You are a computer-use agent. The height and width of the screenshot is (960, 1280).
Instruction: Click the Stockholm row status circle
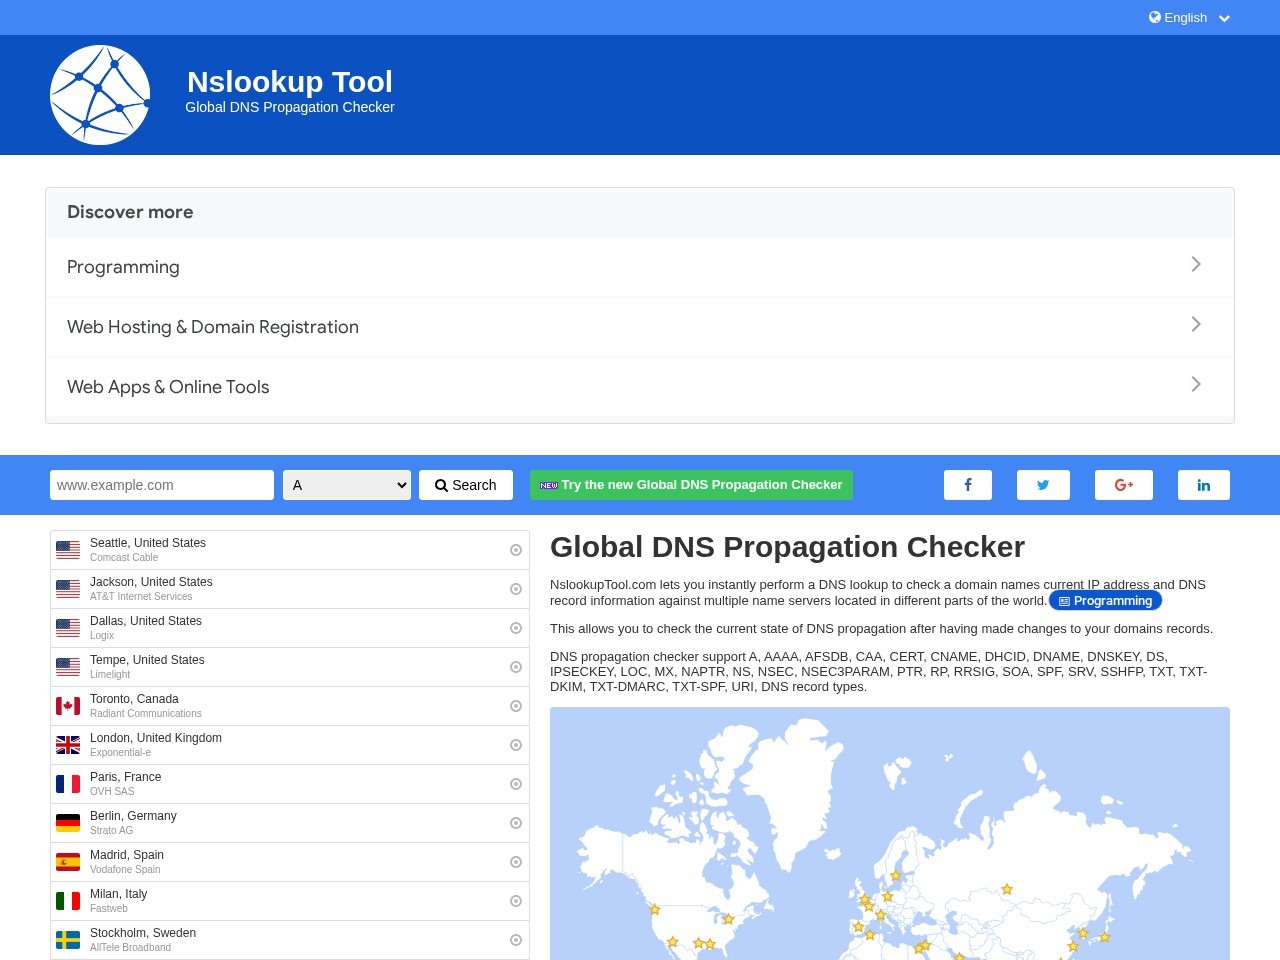click(516, 940)
